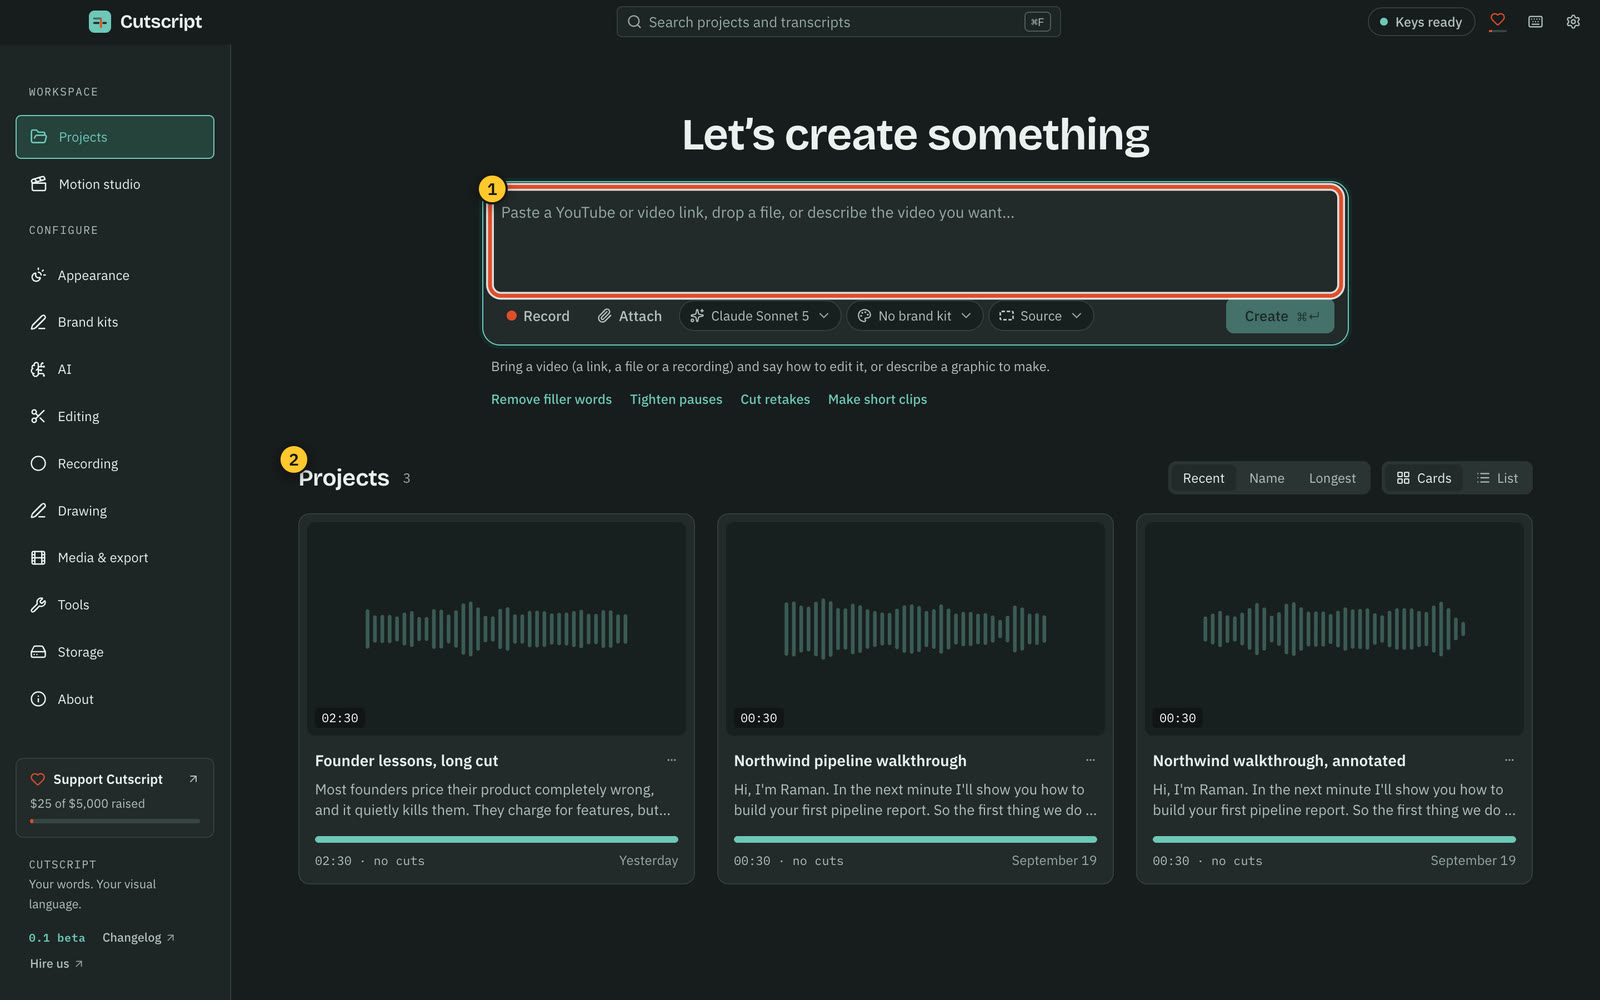The width and height of the screenshot is (1600, 1000).
Task: Go to Appearance settings
Action: tap(115, 275)
